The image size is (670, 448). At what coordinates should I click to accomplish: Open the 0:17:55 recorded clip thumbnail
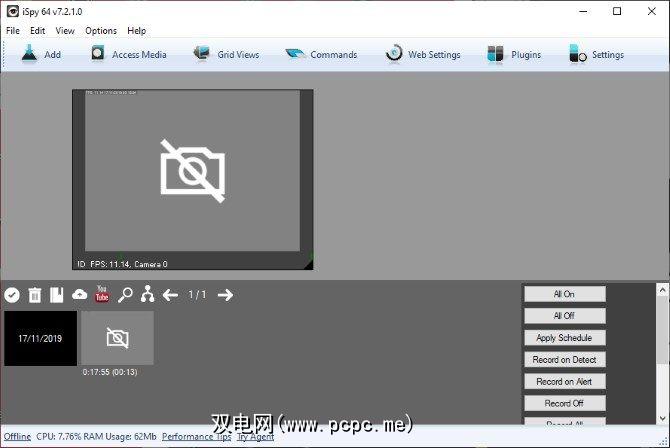118,338
